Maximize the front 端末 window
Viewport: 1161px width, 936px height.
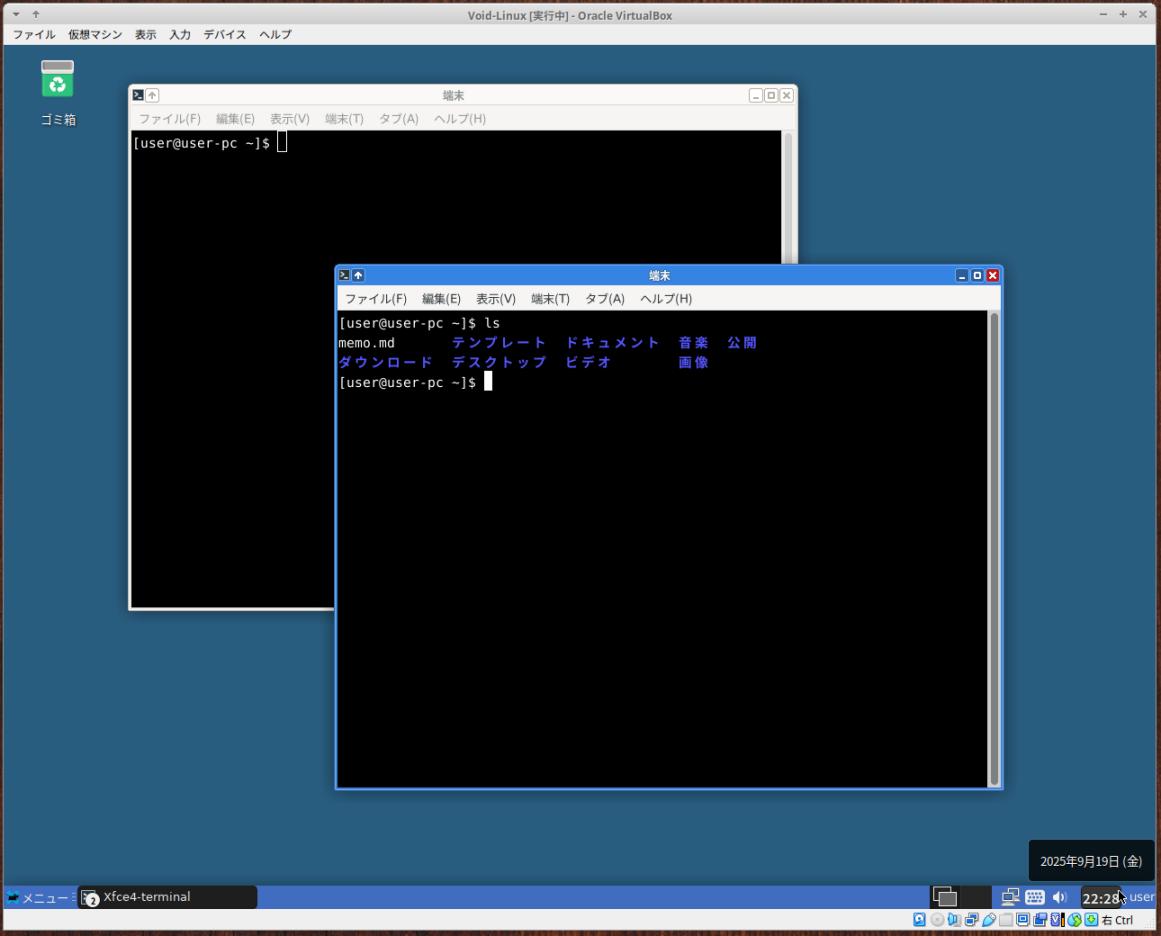click(977, 275)
